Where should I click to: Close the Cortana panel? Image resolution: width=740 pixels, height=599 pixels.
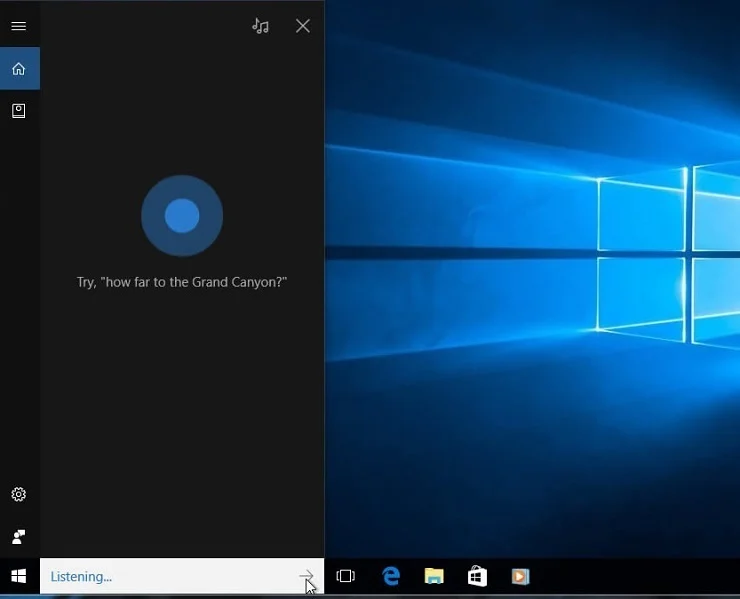(x=303, y=26)
